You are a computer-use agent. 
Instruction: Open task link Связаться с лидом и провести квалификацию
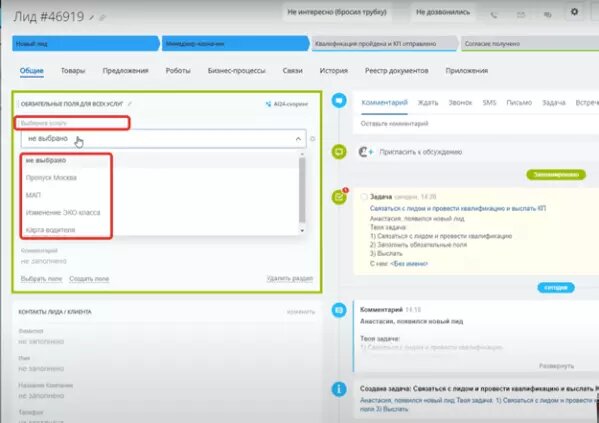458,209
